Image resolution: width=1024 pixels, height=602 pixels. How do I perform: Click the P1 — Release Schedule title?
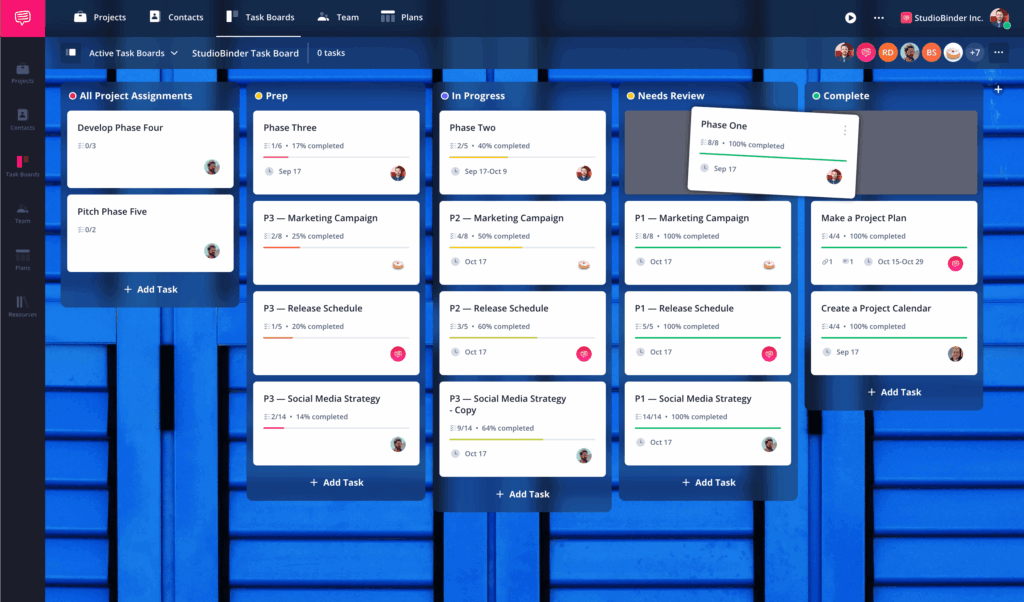pyautogui.click(x=684, y=308)
